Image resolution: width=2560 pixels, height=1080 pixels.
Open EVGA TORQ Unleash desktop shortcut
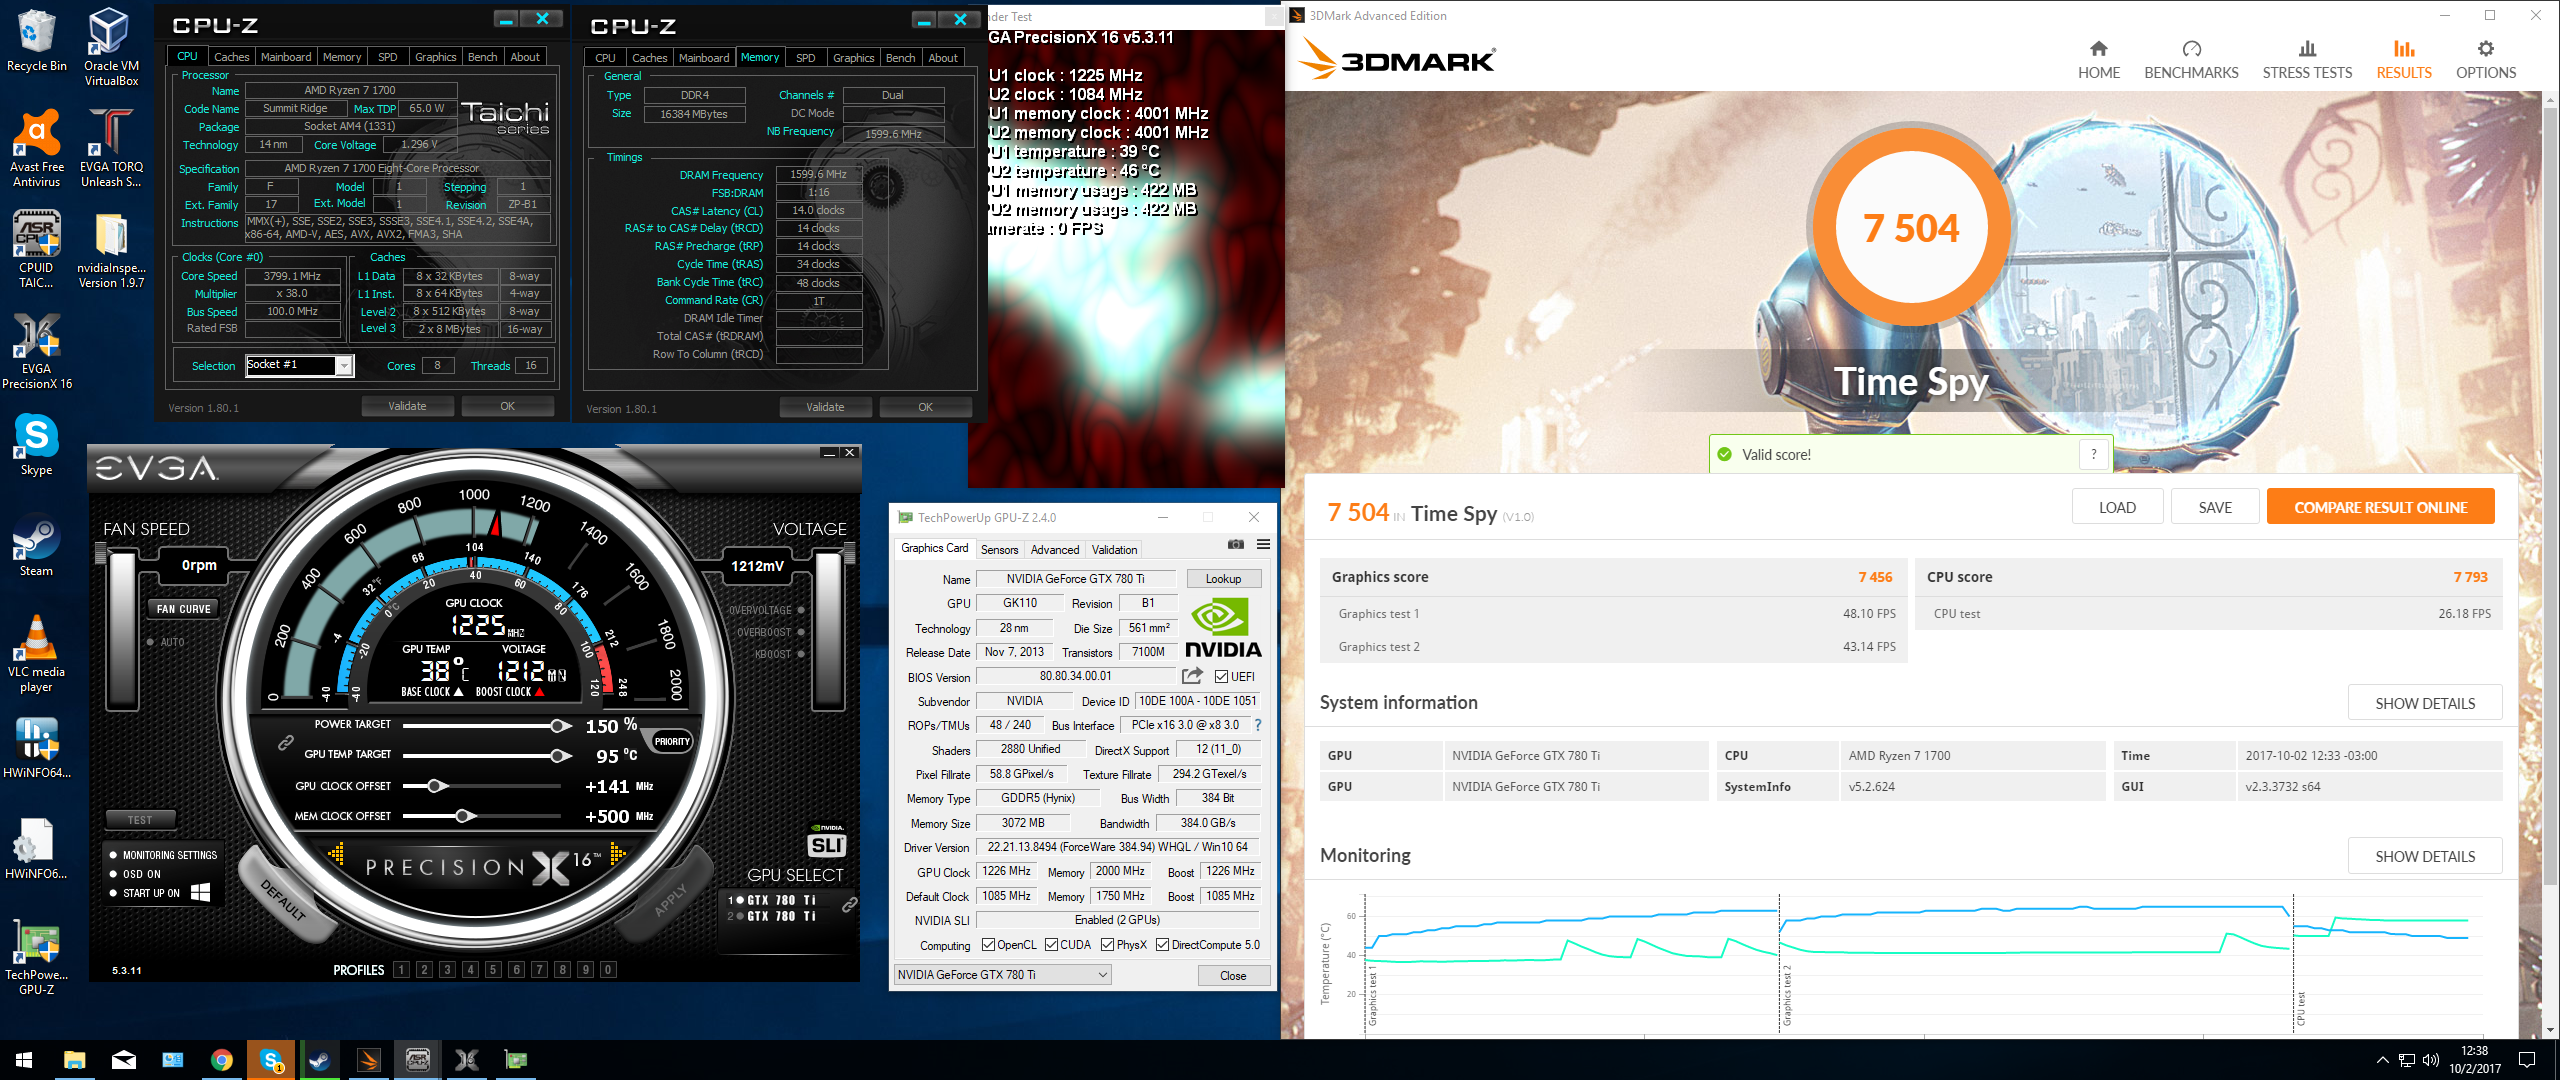110,148
